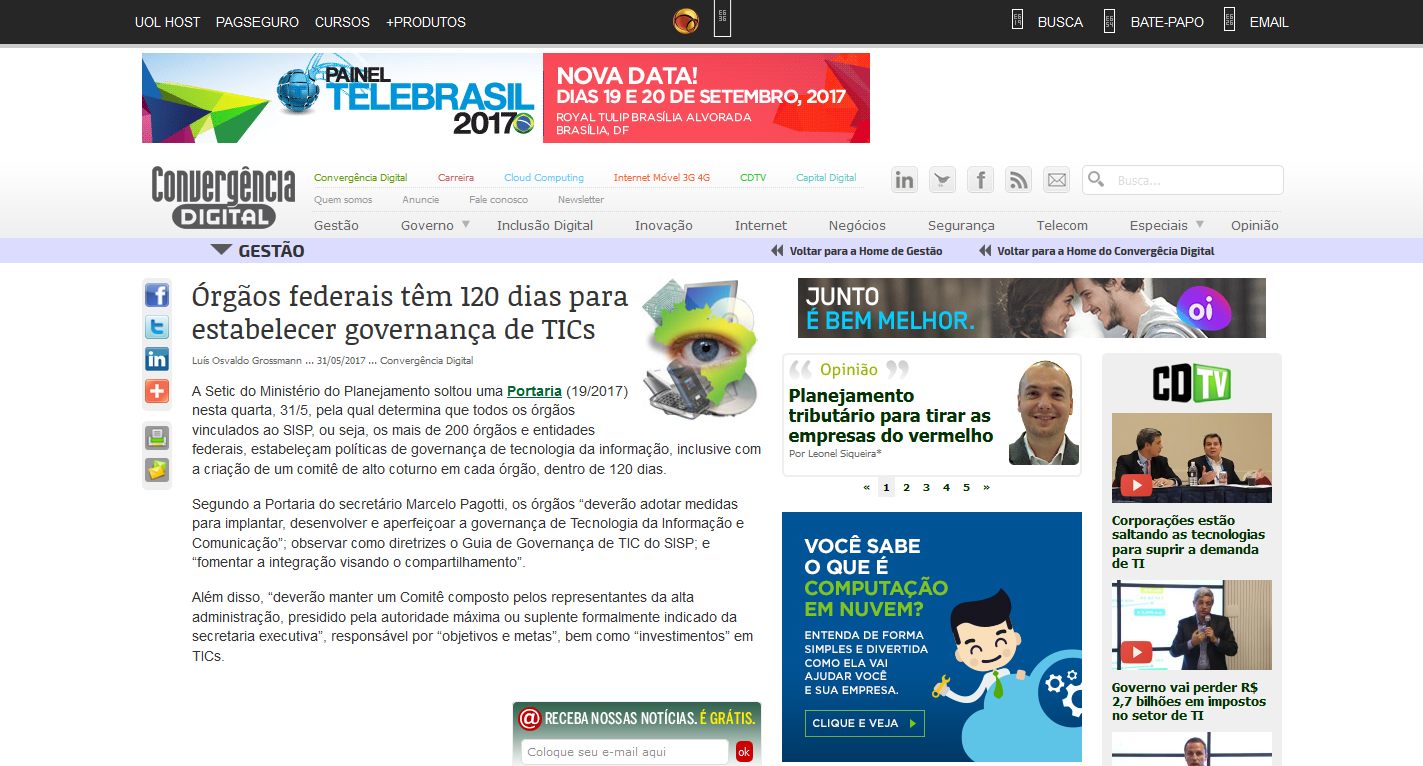
Task: Go to opinion page 5
Action: click(x=966, y=488)
